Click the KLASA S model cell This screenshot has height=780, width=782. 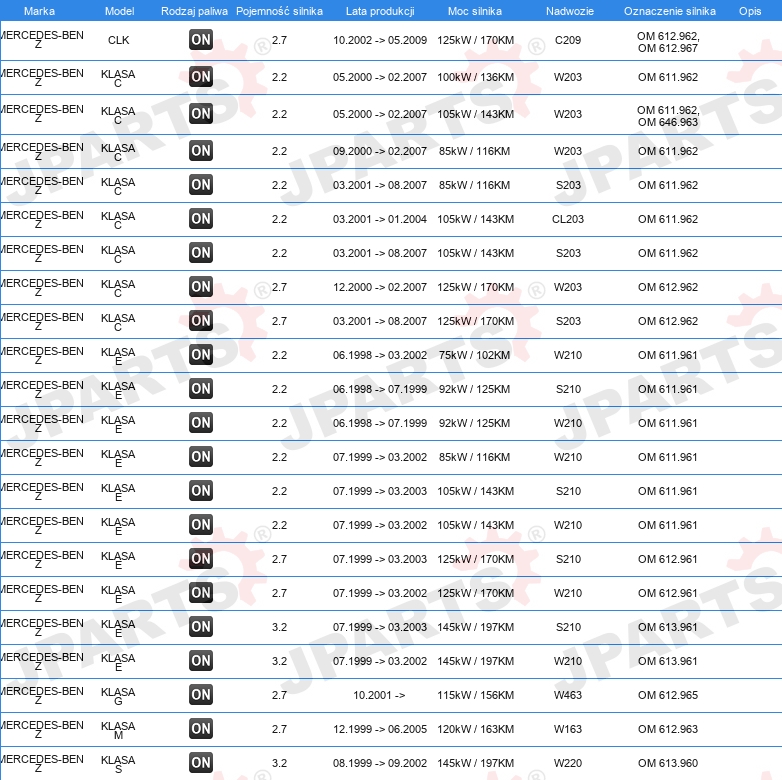point(118,764)
